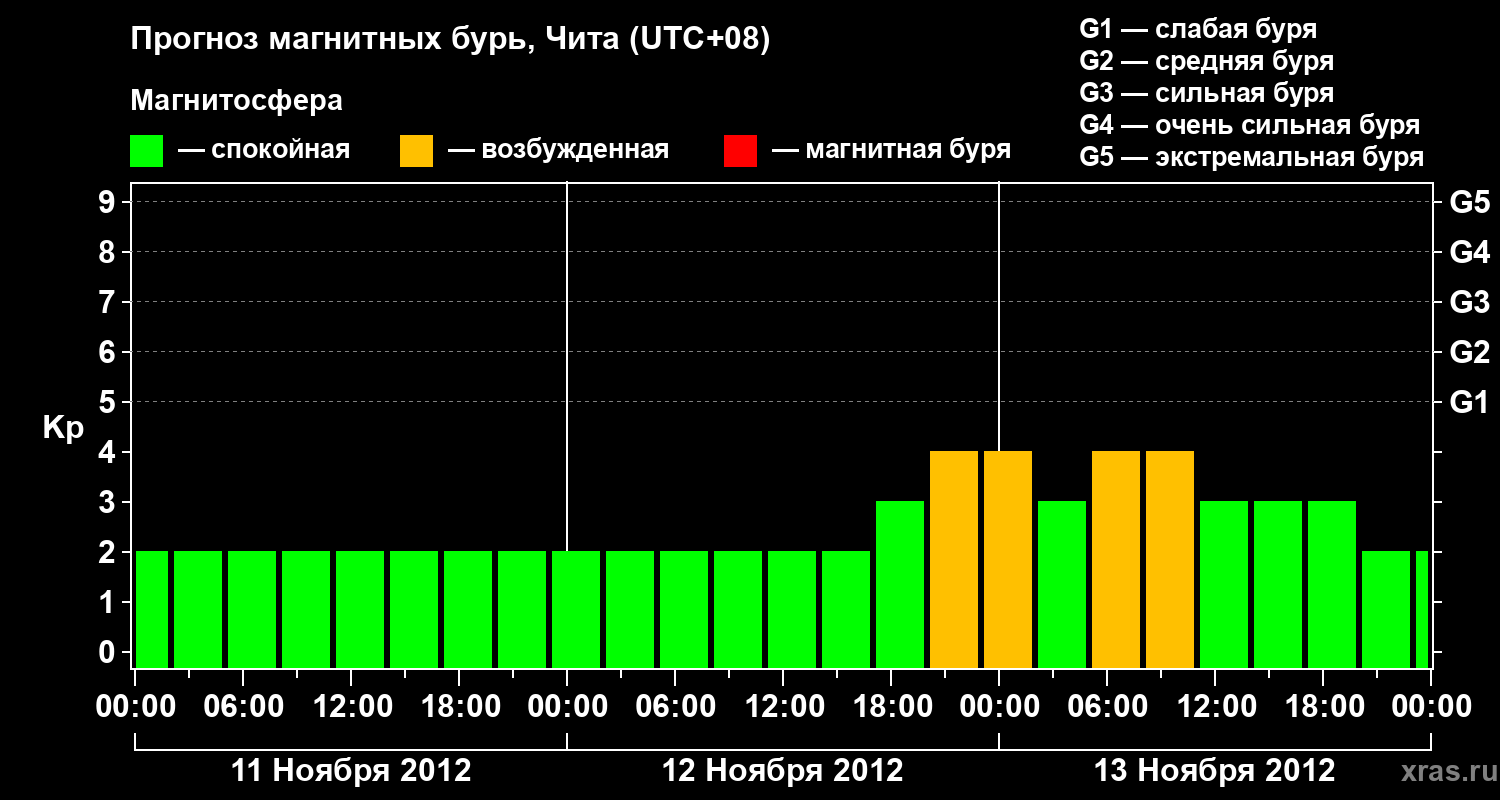Click the first orange Kp 4 bar on 13 Ноября
Viewport: 1500px width, 800px height.
point(1008,559)
